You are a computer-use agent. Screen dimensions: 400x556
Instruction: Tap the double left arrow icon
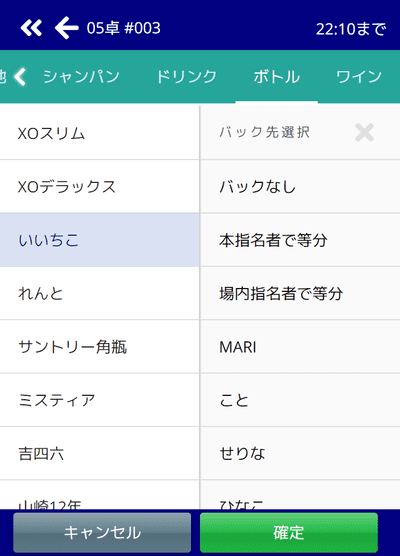pos(31,28)
